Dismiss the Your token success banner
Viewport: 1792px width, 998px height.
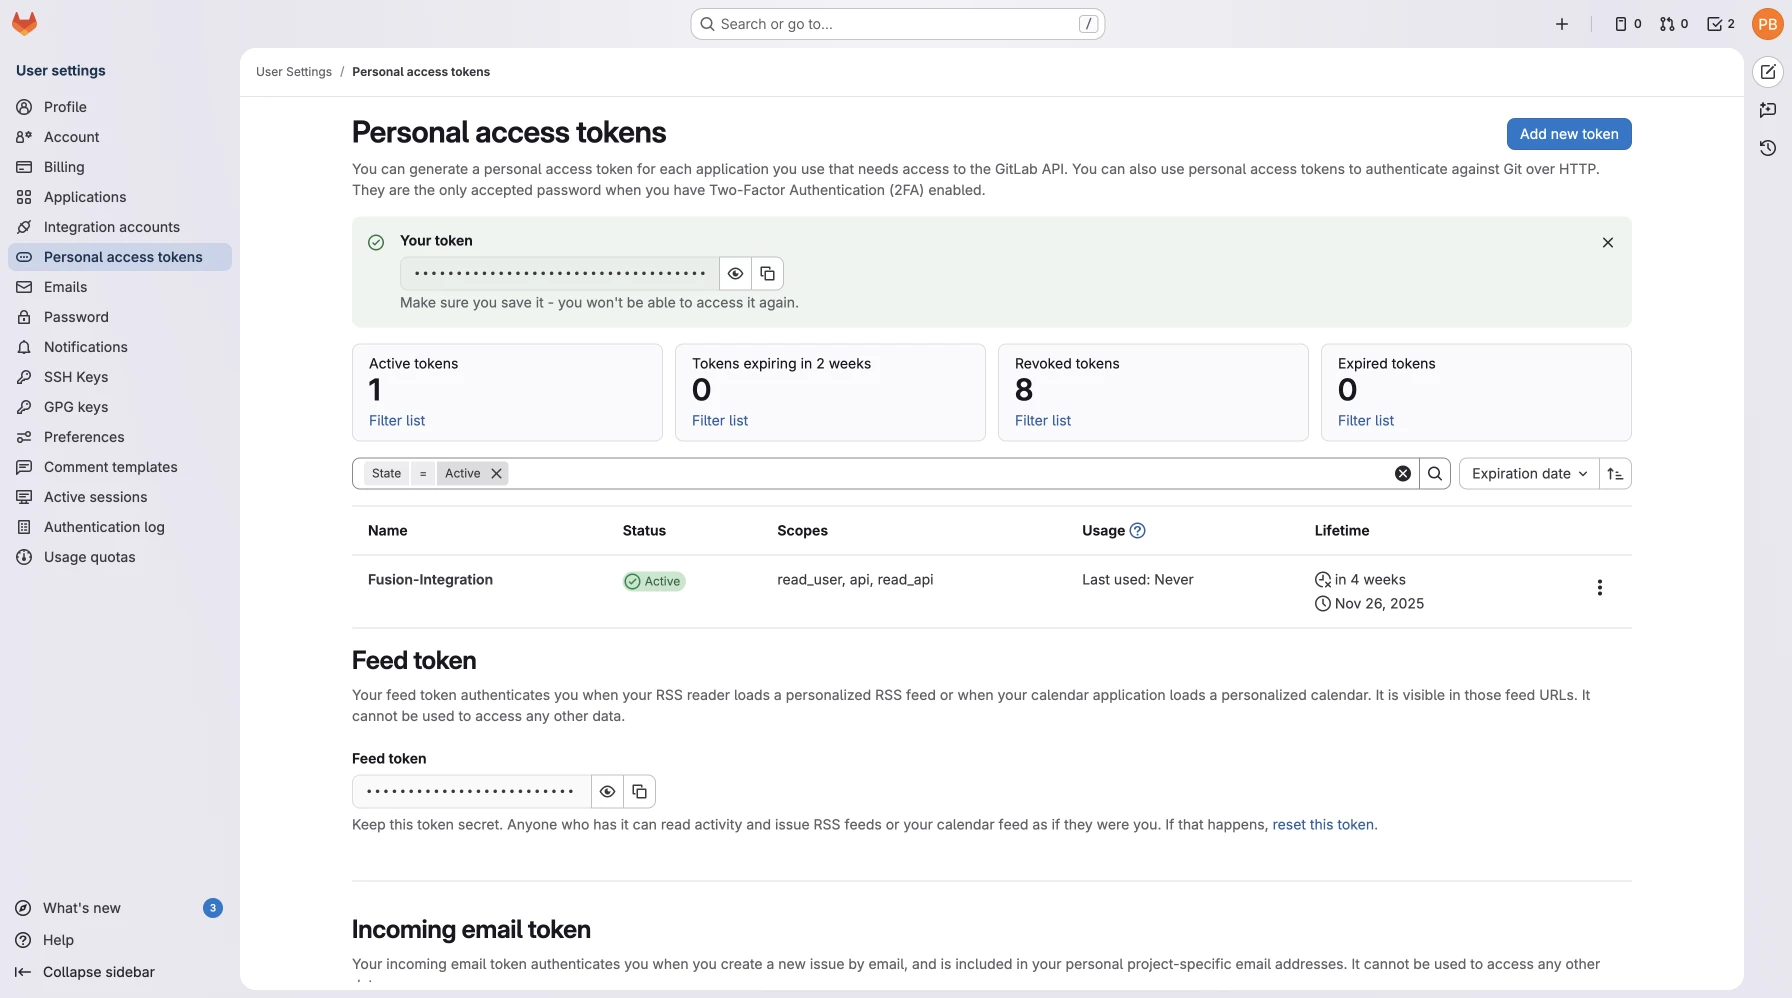pos(1607,243)
